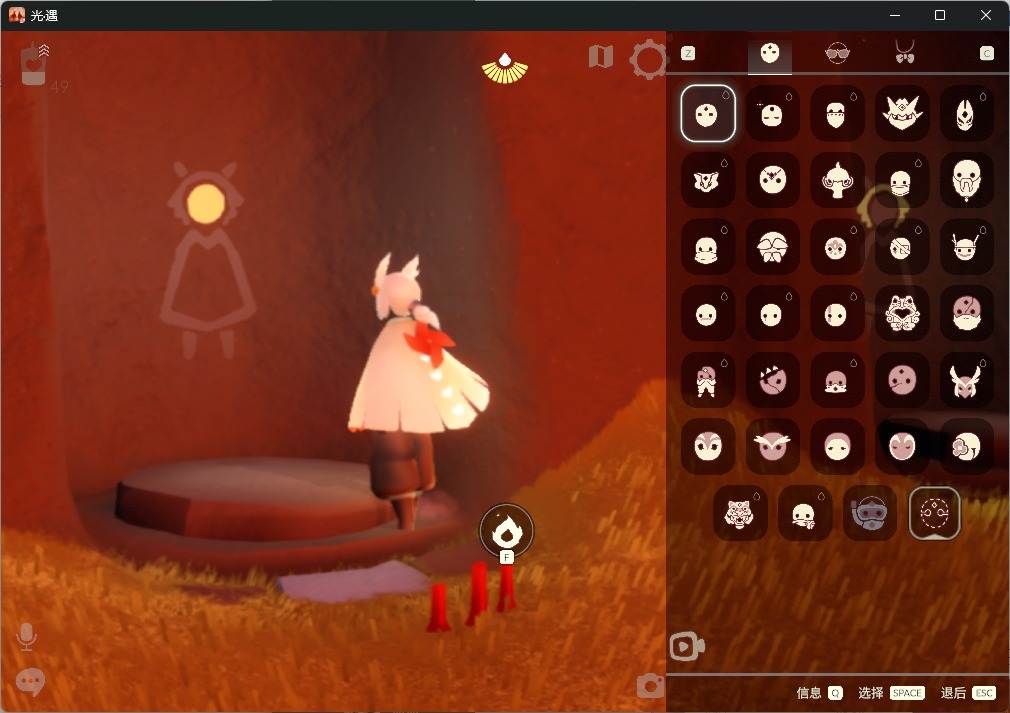Equip the big mustache mask
Image resolution: width=1010 pixels, height=713 pixels.
[x=772, y=247]
